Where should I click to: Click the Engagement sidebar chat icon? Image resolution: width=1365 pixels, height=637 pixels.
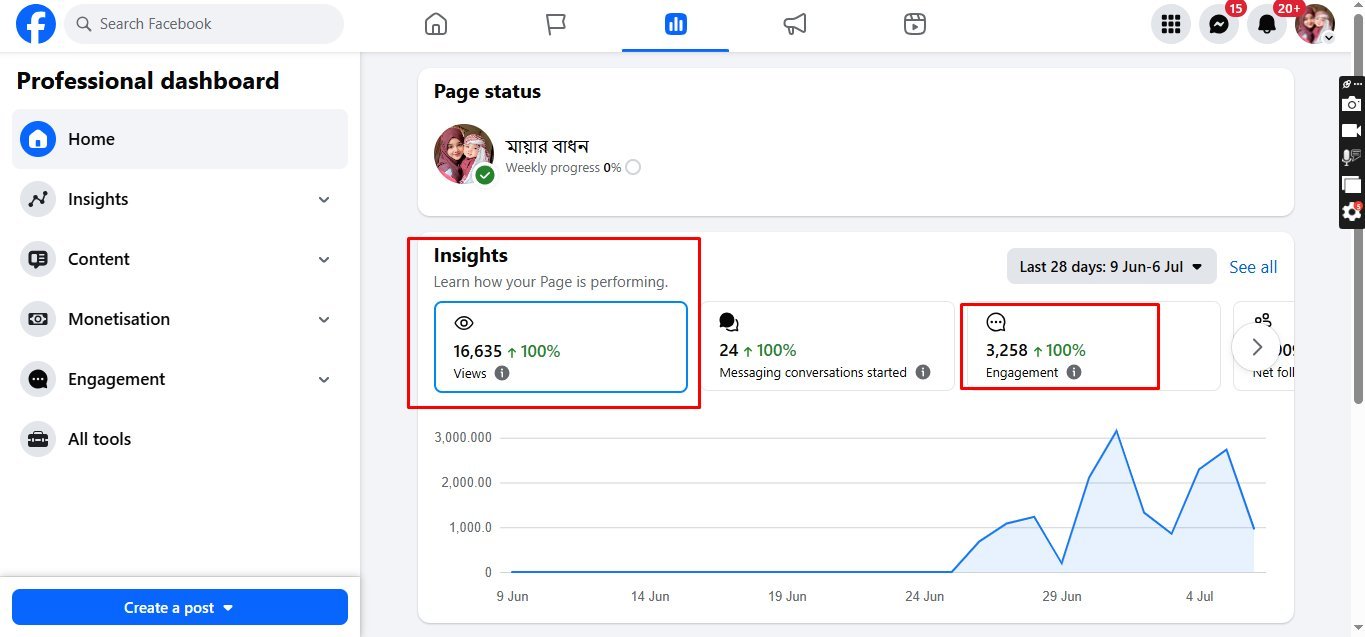pyautogui.click(x=38, y=379)
